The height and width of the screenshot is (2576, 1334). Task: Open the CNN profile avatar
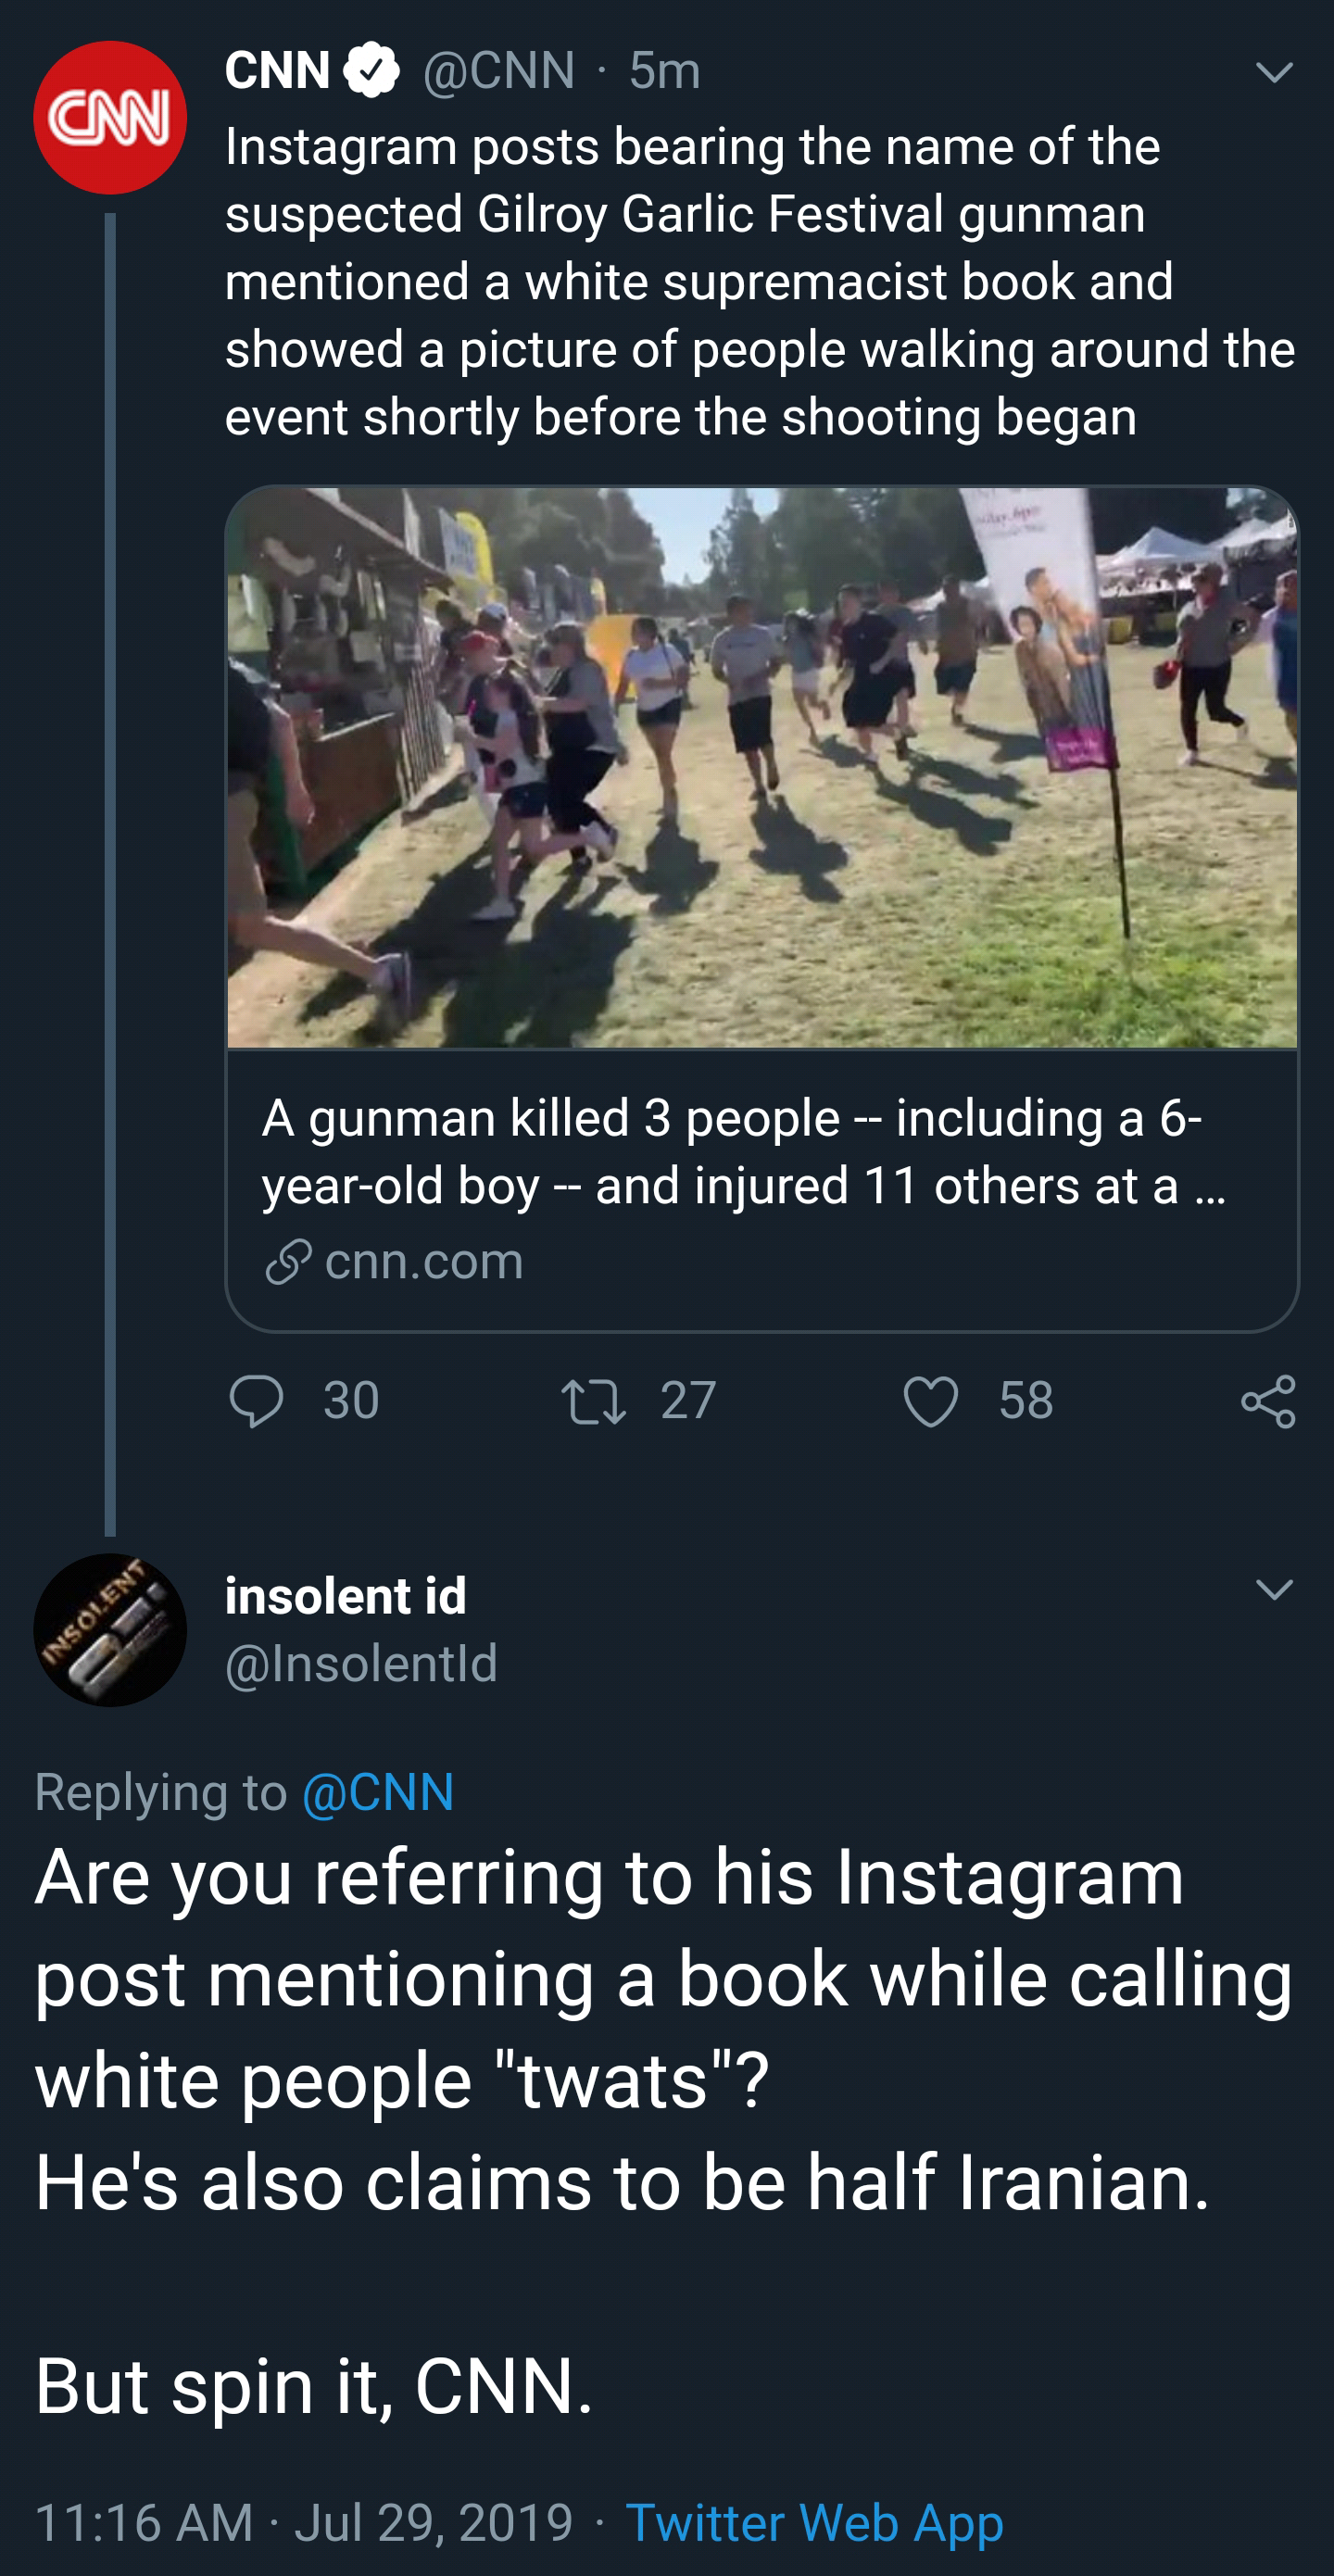[x=110, y=118]
